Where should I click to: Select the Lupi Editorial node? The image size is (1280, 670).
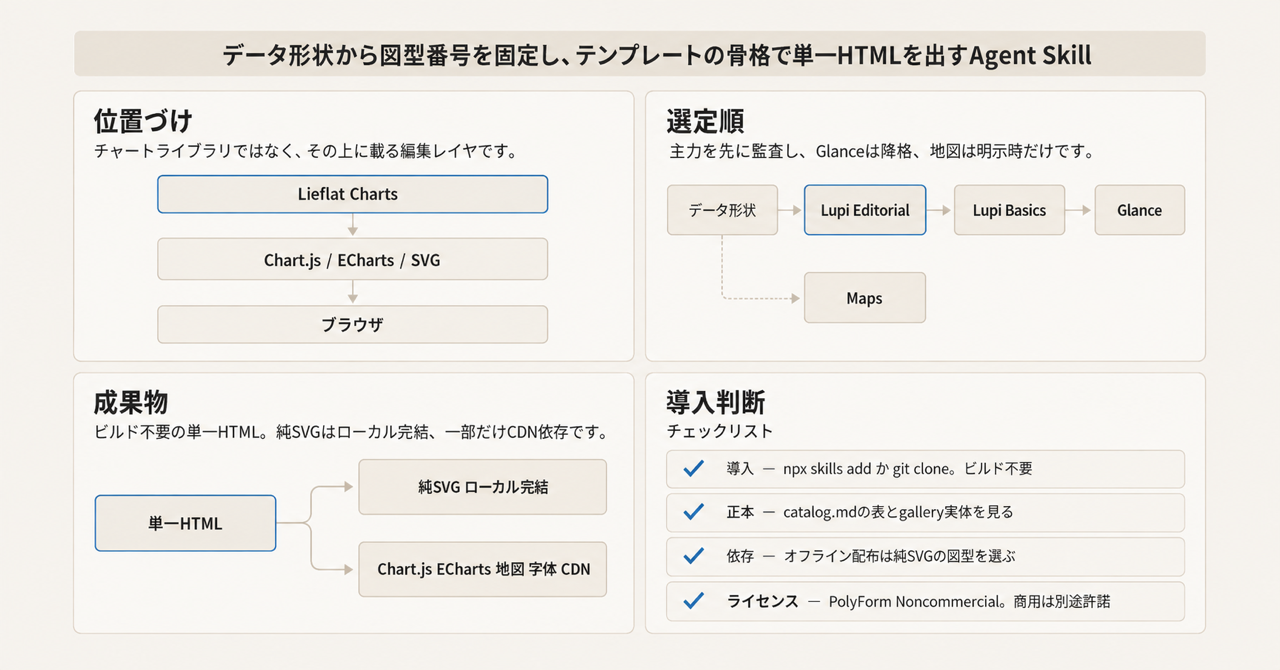(865, 210)
